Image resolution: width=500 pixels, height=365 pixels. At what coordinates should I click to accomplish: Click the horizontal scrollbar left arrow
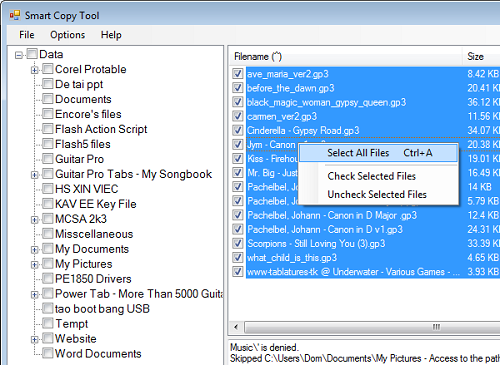point(236,327)
